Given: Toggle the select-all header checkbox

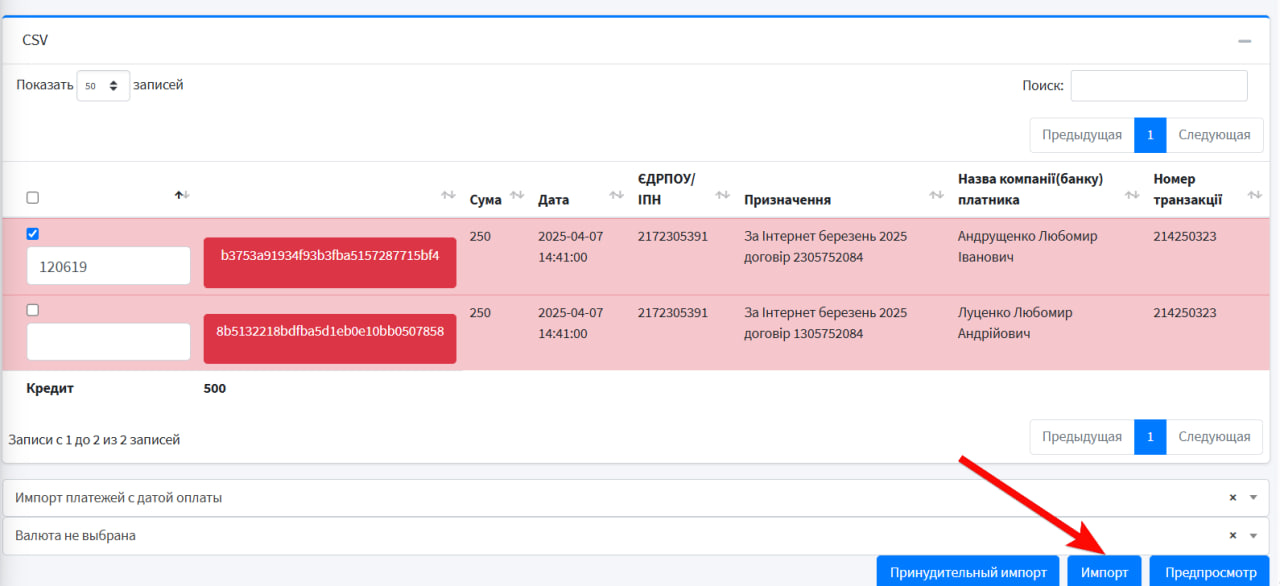Looking at the screenshot, I should coord(32,197).
